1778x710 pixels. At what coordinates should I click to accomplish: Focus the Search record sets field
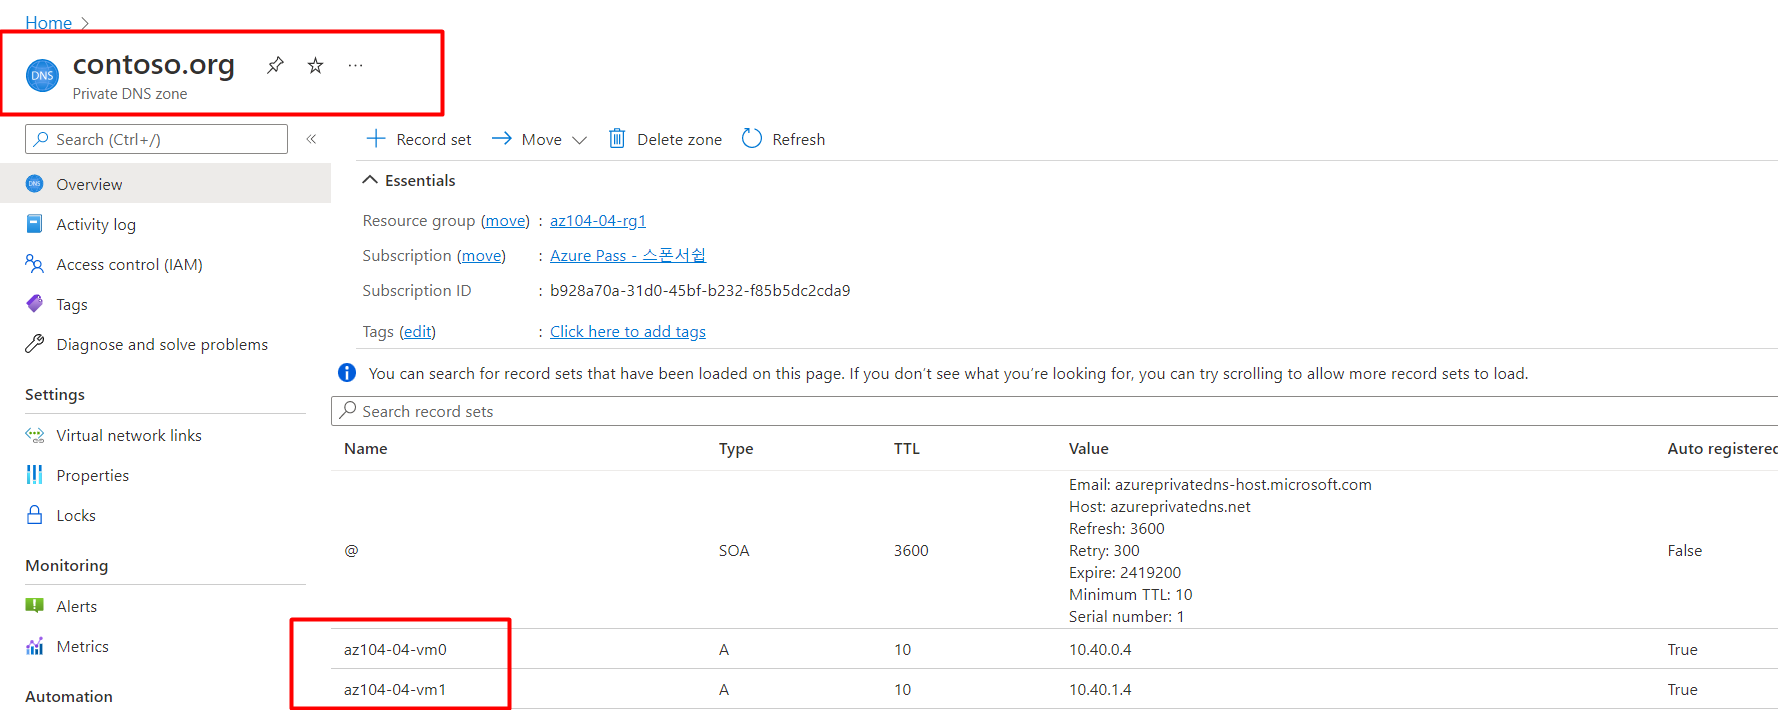(x=1054, y=411)
